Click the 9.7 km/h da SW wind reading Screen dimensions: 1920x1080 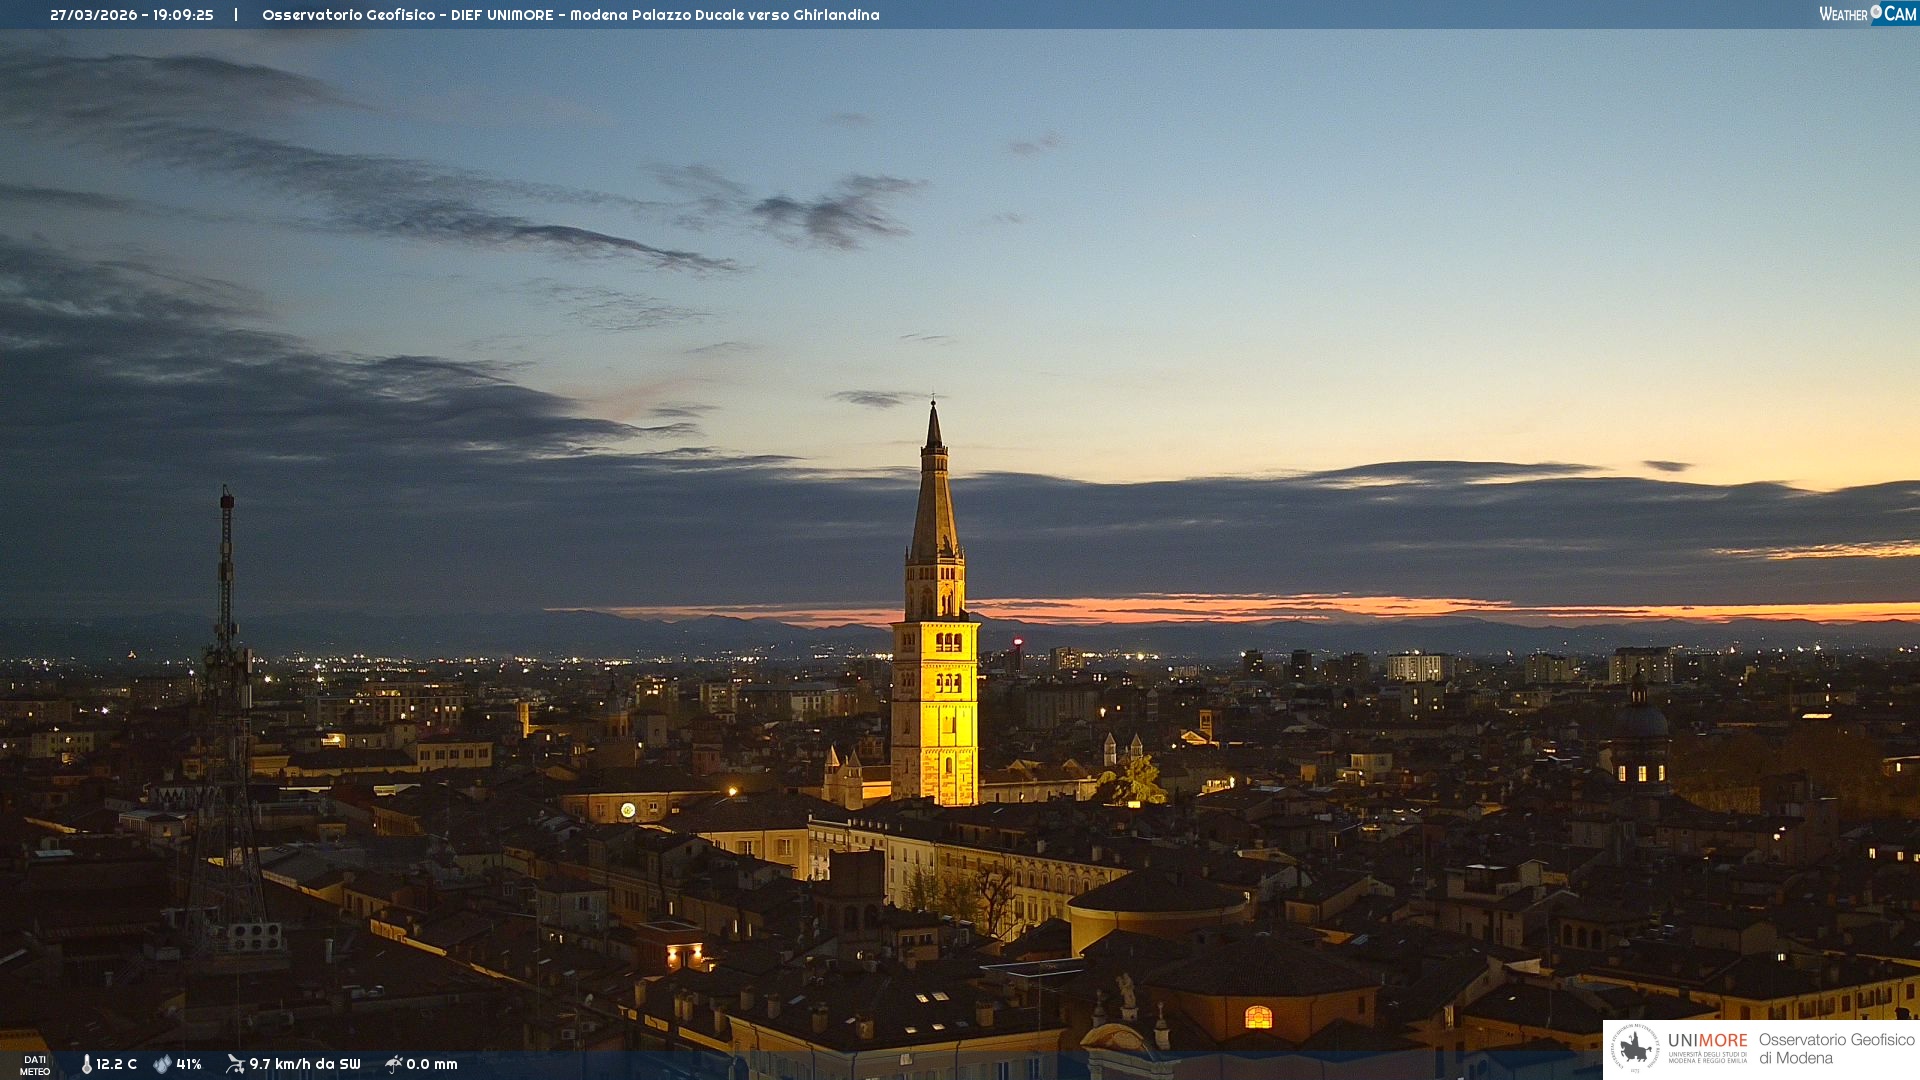click(x=304, y=1064)
